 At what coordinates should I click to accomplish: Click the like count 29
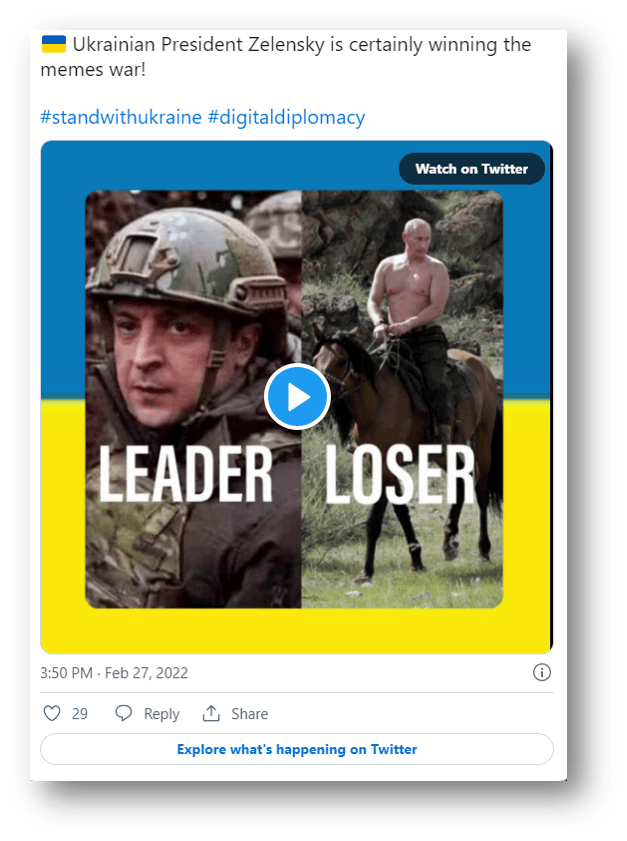(x=80, y=714)
